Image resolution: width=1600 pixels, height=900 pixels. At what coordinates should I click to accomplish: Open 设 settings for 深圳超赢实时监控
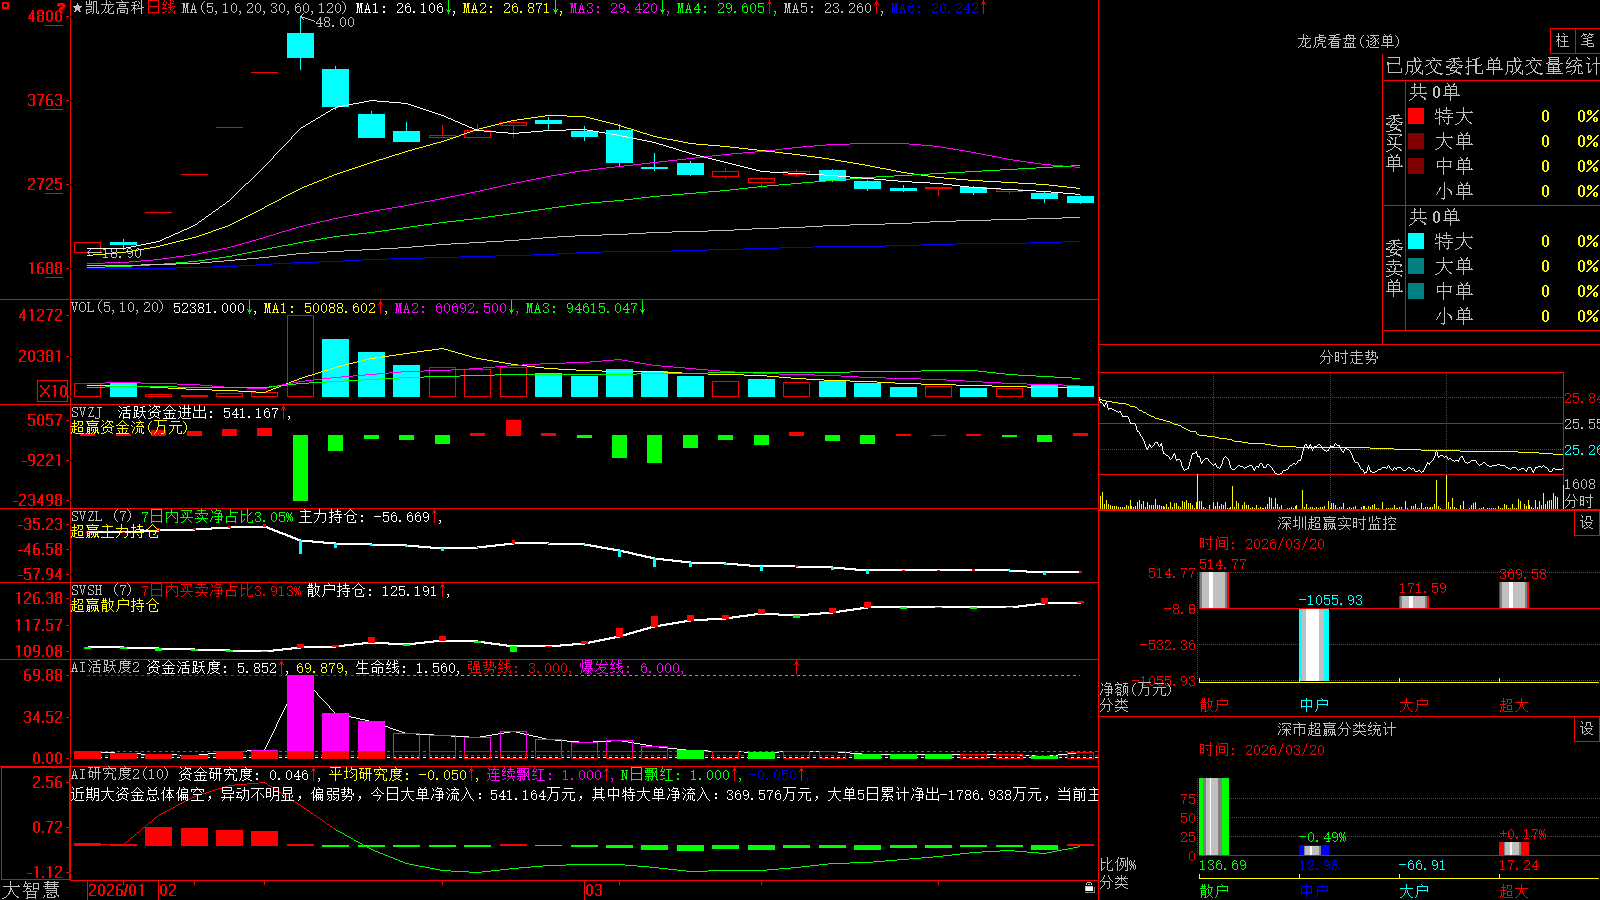click(x=1587, y=523)
